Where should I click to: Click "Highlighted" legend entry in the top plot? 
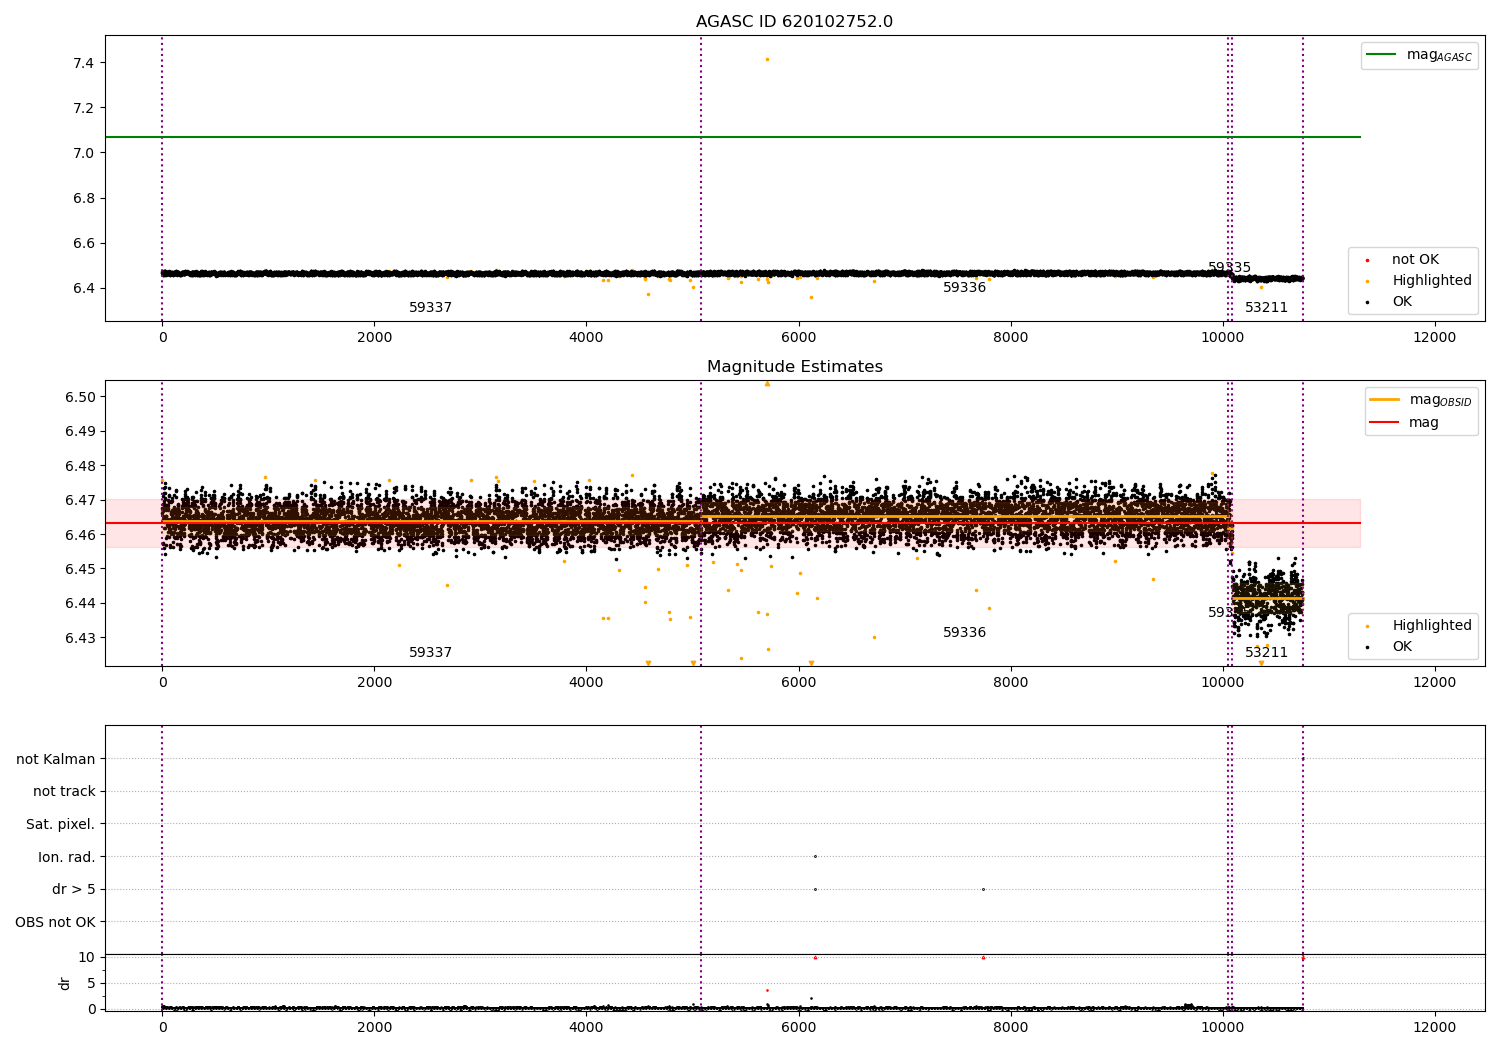[1431, 281]
